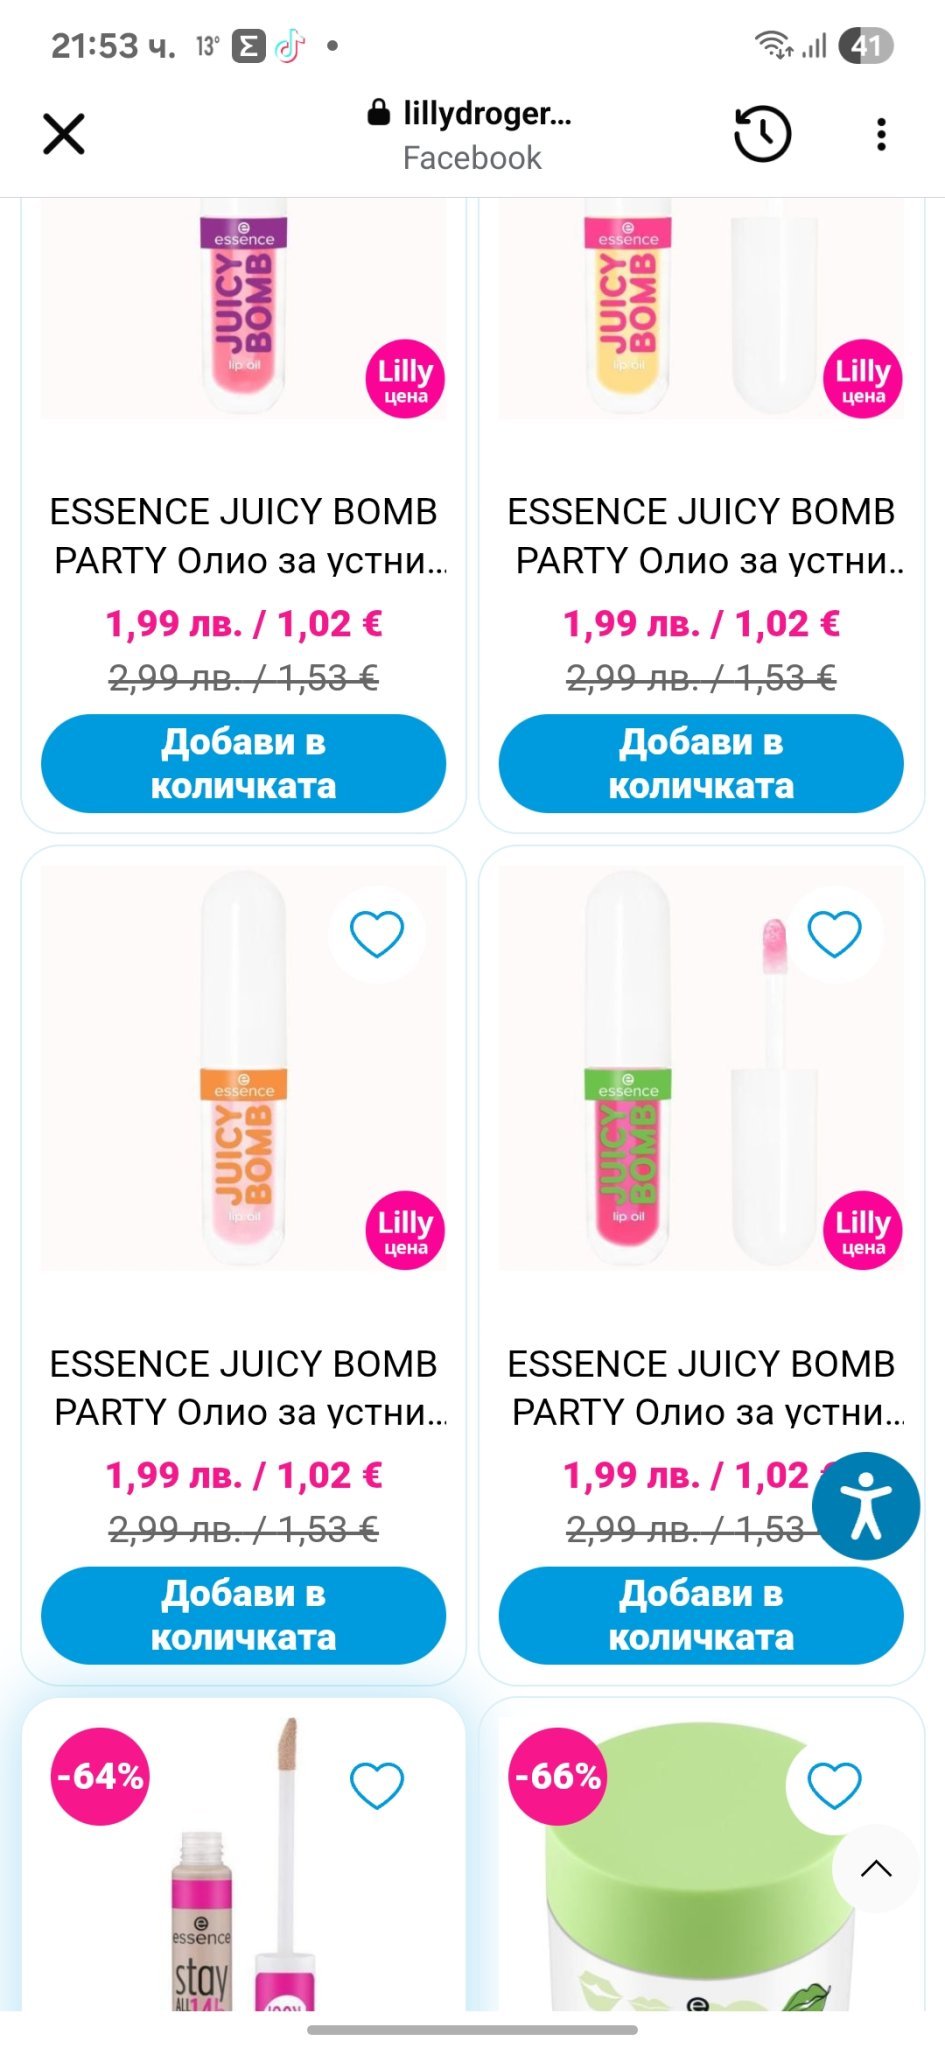Viewport: 945px width, 2048px height.
Task: Add the purple-cap Juicy Bomb to cart
Action: click(x=243, y=763)
